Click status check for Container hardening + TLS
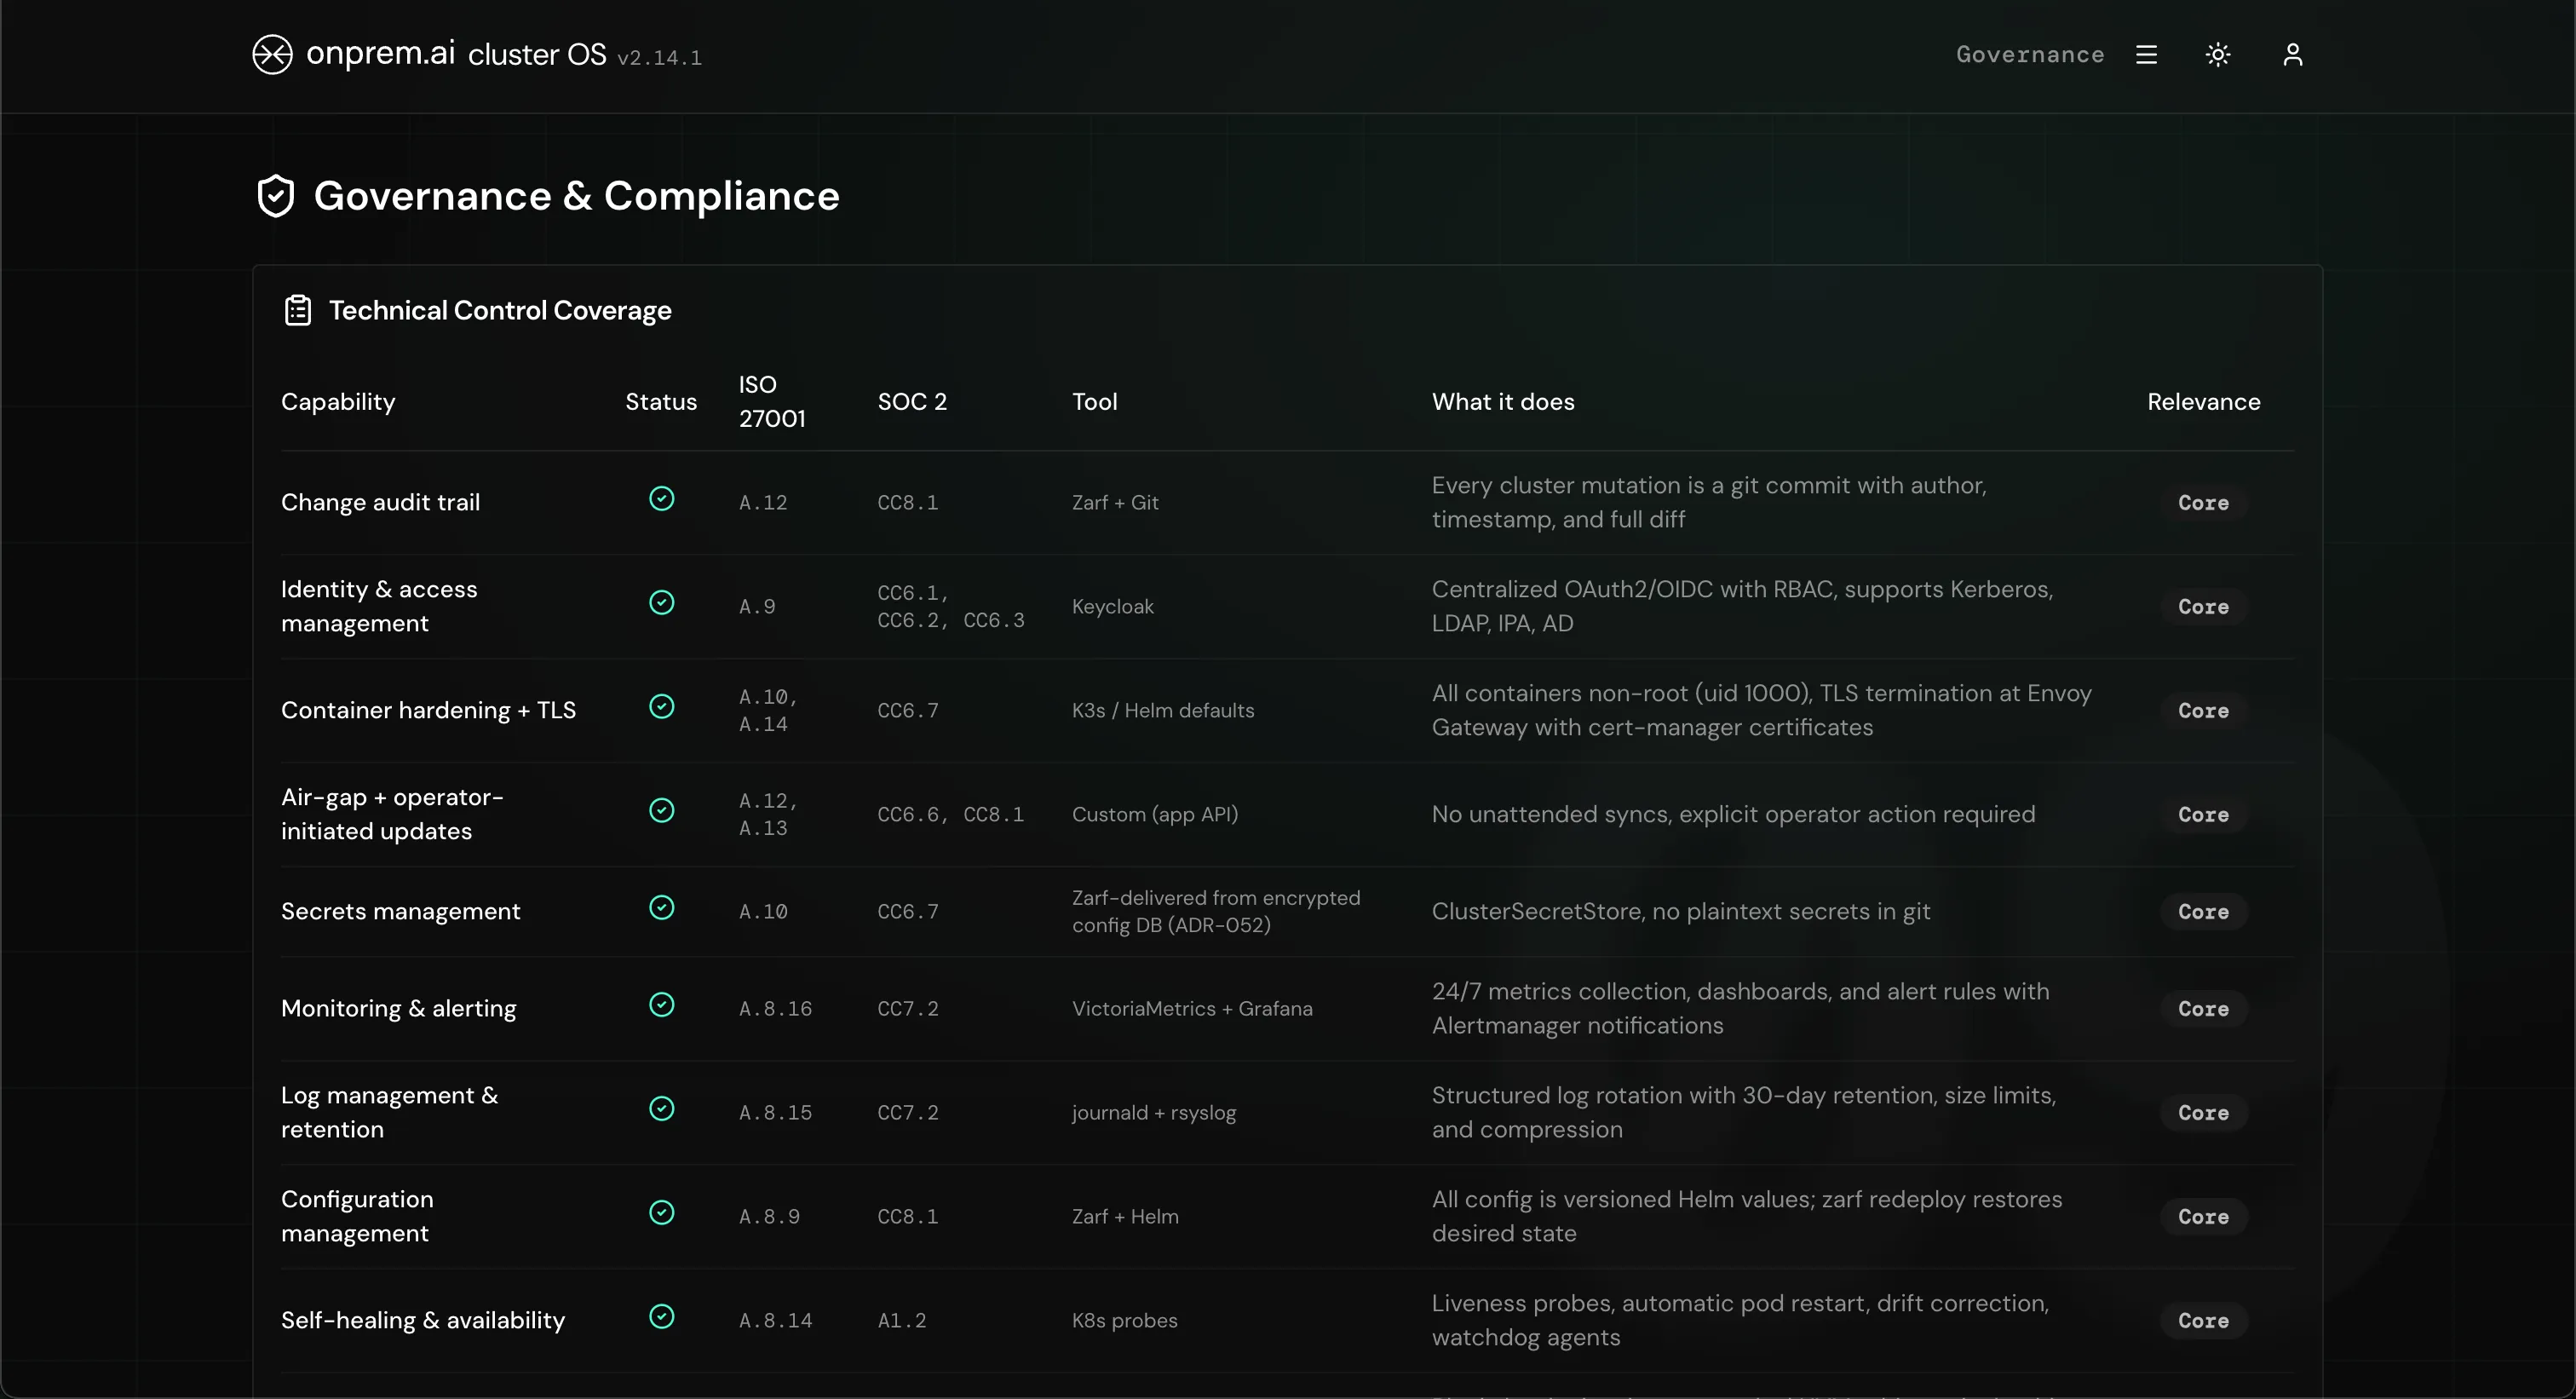The image size is (2576, 1399). click(x=662, y=707)
